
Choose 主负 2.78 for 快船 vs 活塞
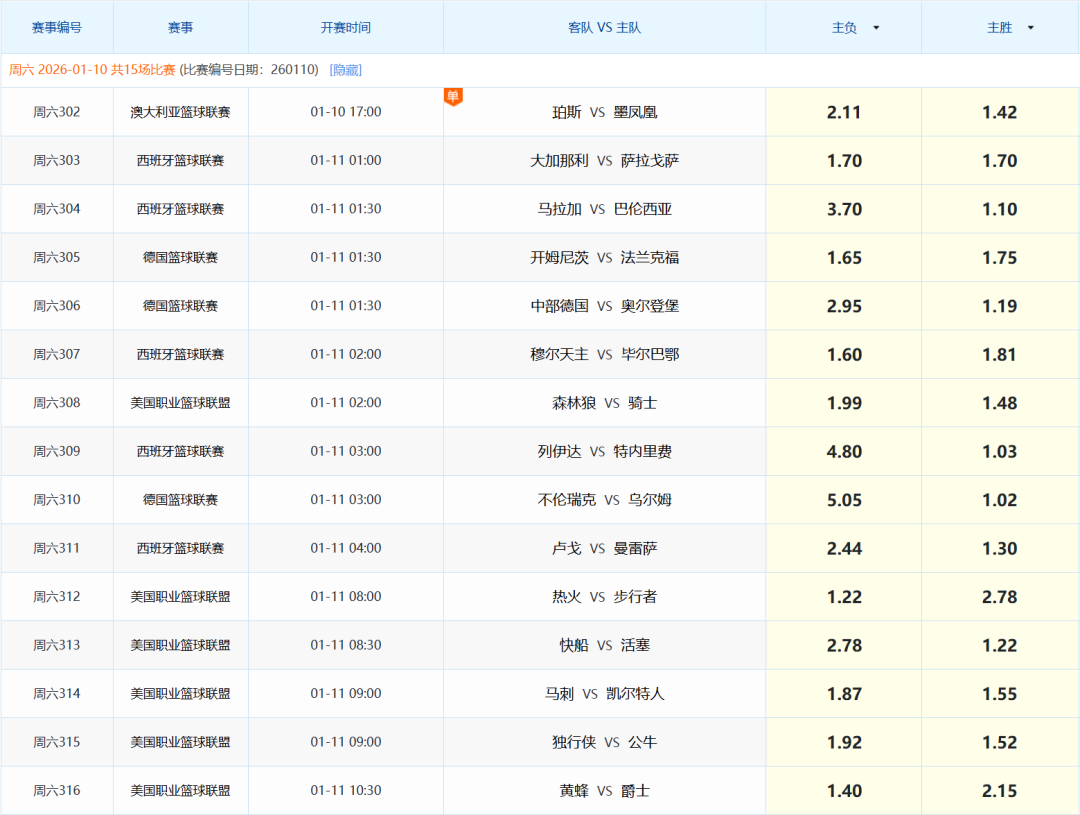point(844,646)
